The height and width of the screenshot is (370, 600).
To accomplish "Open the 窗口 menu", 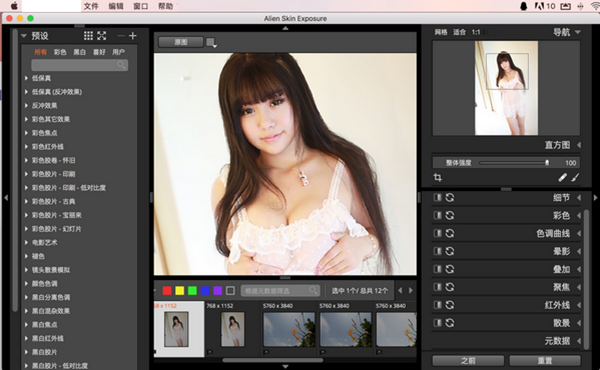I will 141,6.
